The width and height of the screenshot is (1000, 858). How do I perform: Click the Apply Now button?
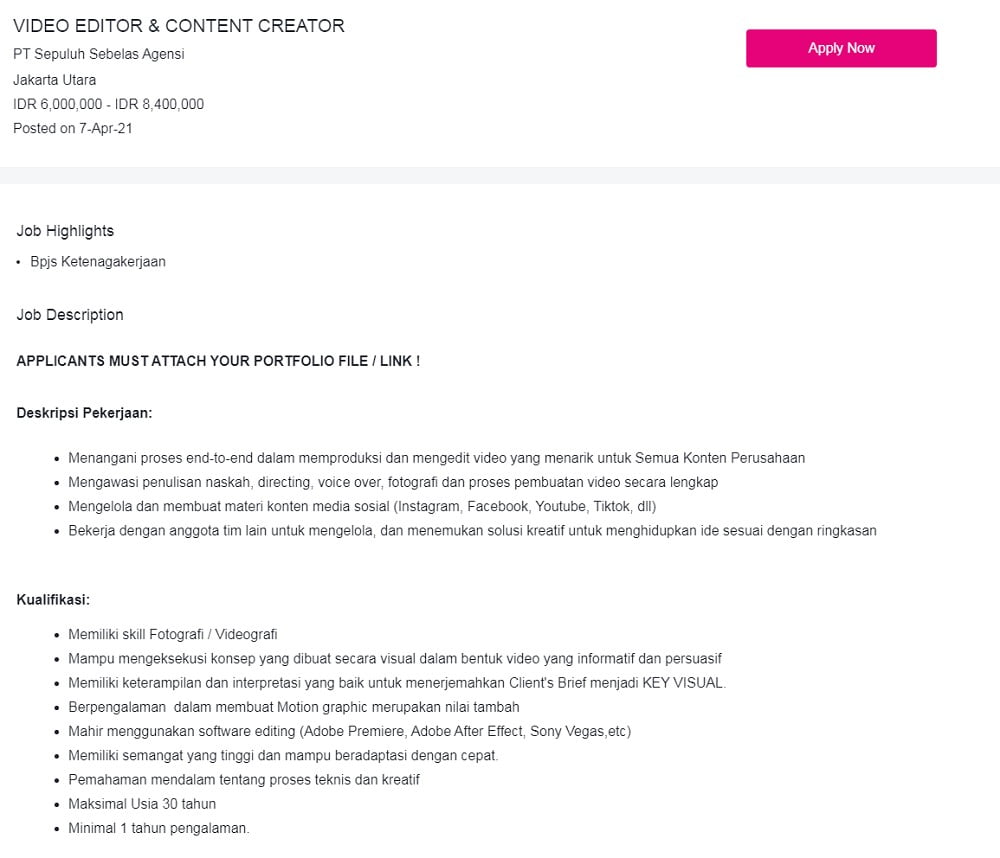pos(841,48)
